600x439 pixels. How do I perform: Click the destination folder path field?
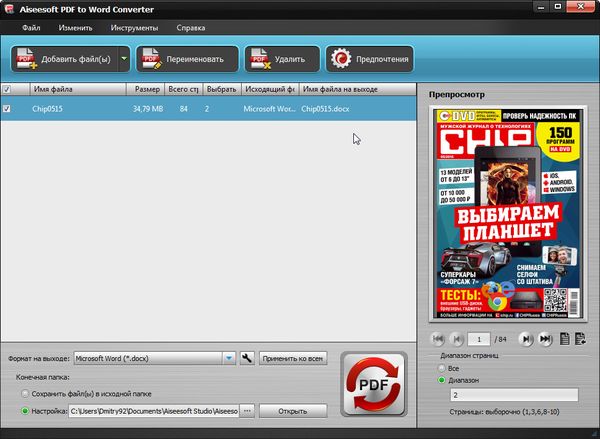(154, 411)
